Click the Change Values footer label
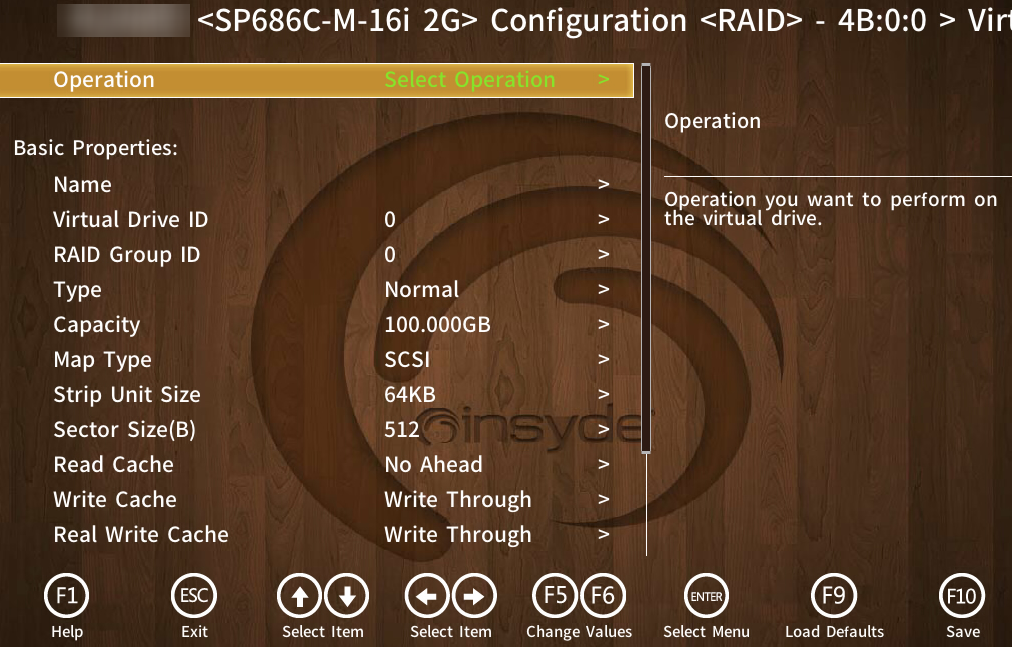Viewport: 1012px width, 647px height. tap(579, 632)
